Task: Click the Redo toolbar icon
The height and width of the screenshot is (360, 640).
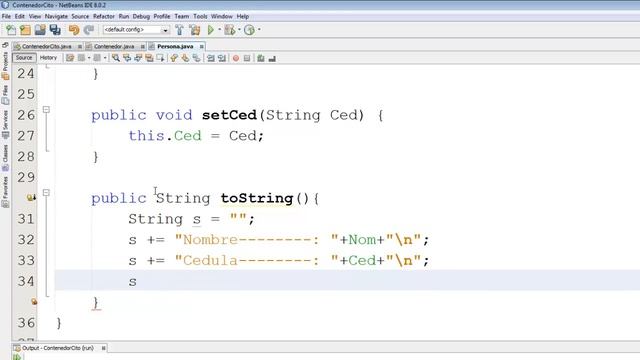Action: (x=88, y=30)
